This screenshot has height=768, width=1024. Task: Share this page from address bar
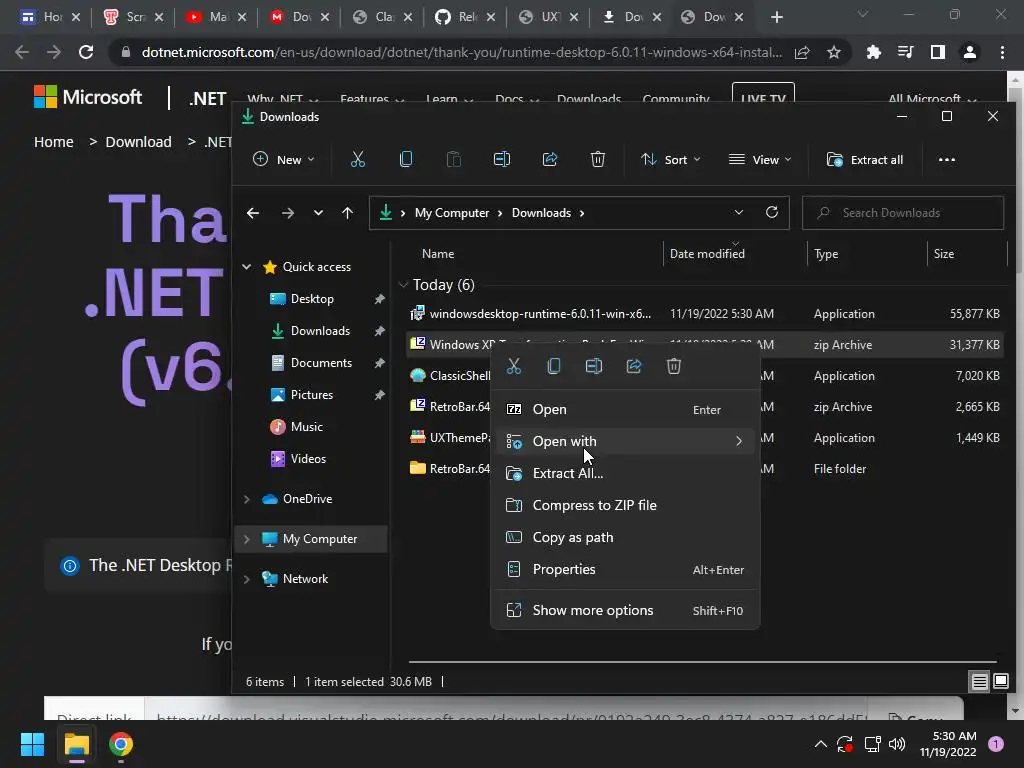(801, 52)
